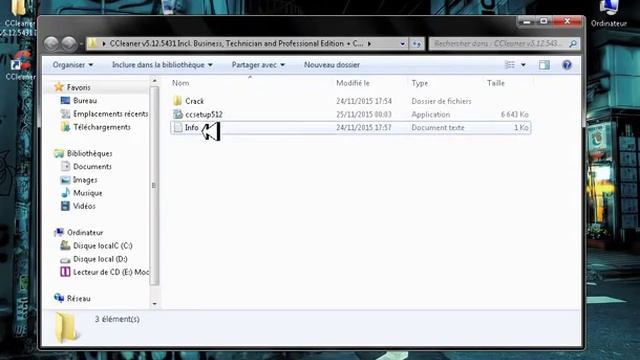Open Disque local D: drive
Screen dimensions: 640x360
point(100,259)
